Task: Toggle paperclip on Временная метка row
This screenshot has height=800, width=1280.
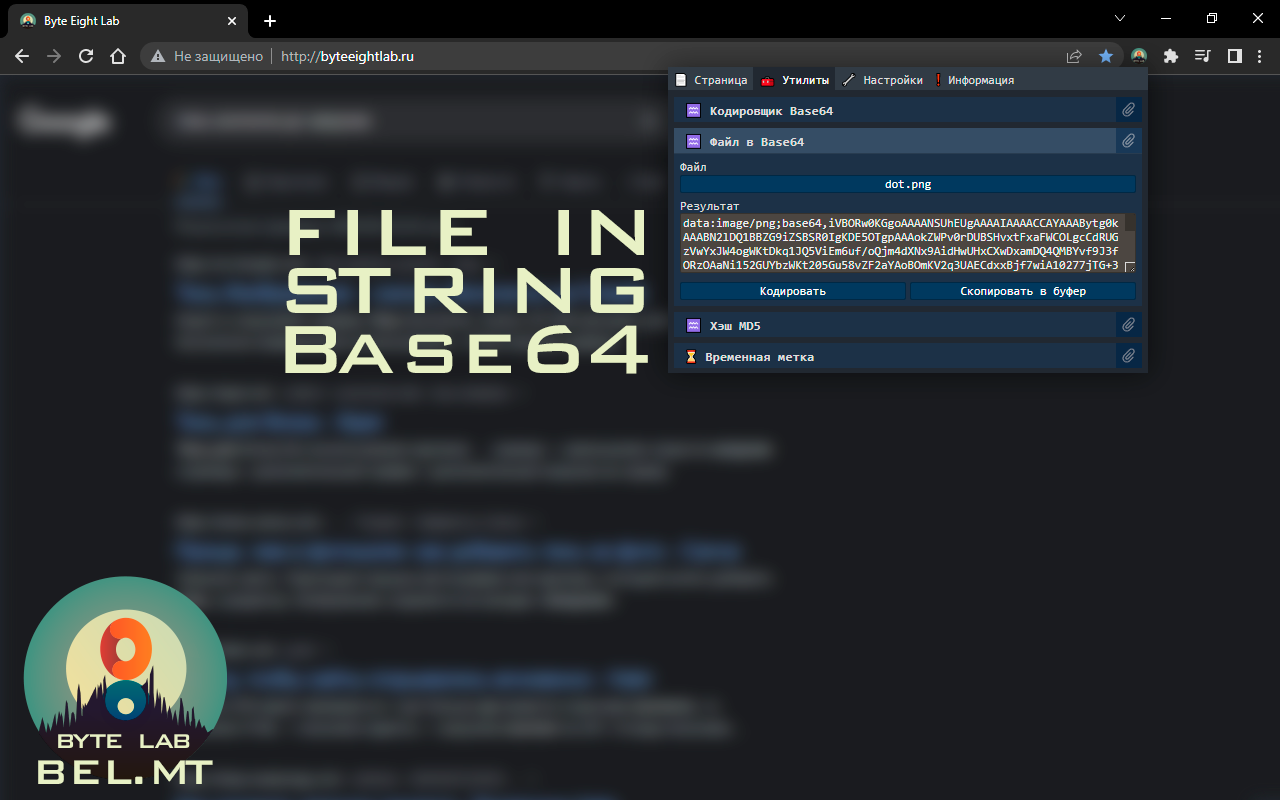Action: (1128, 356)
